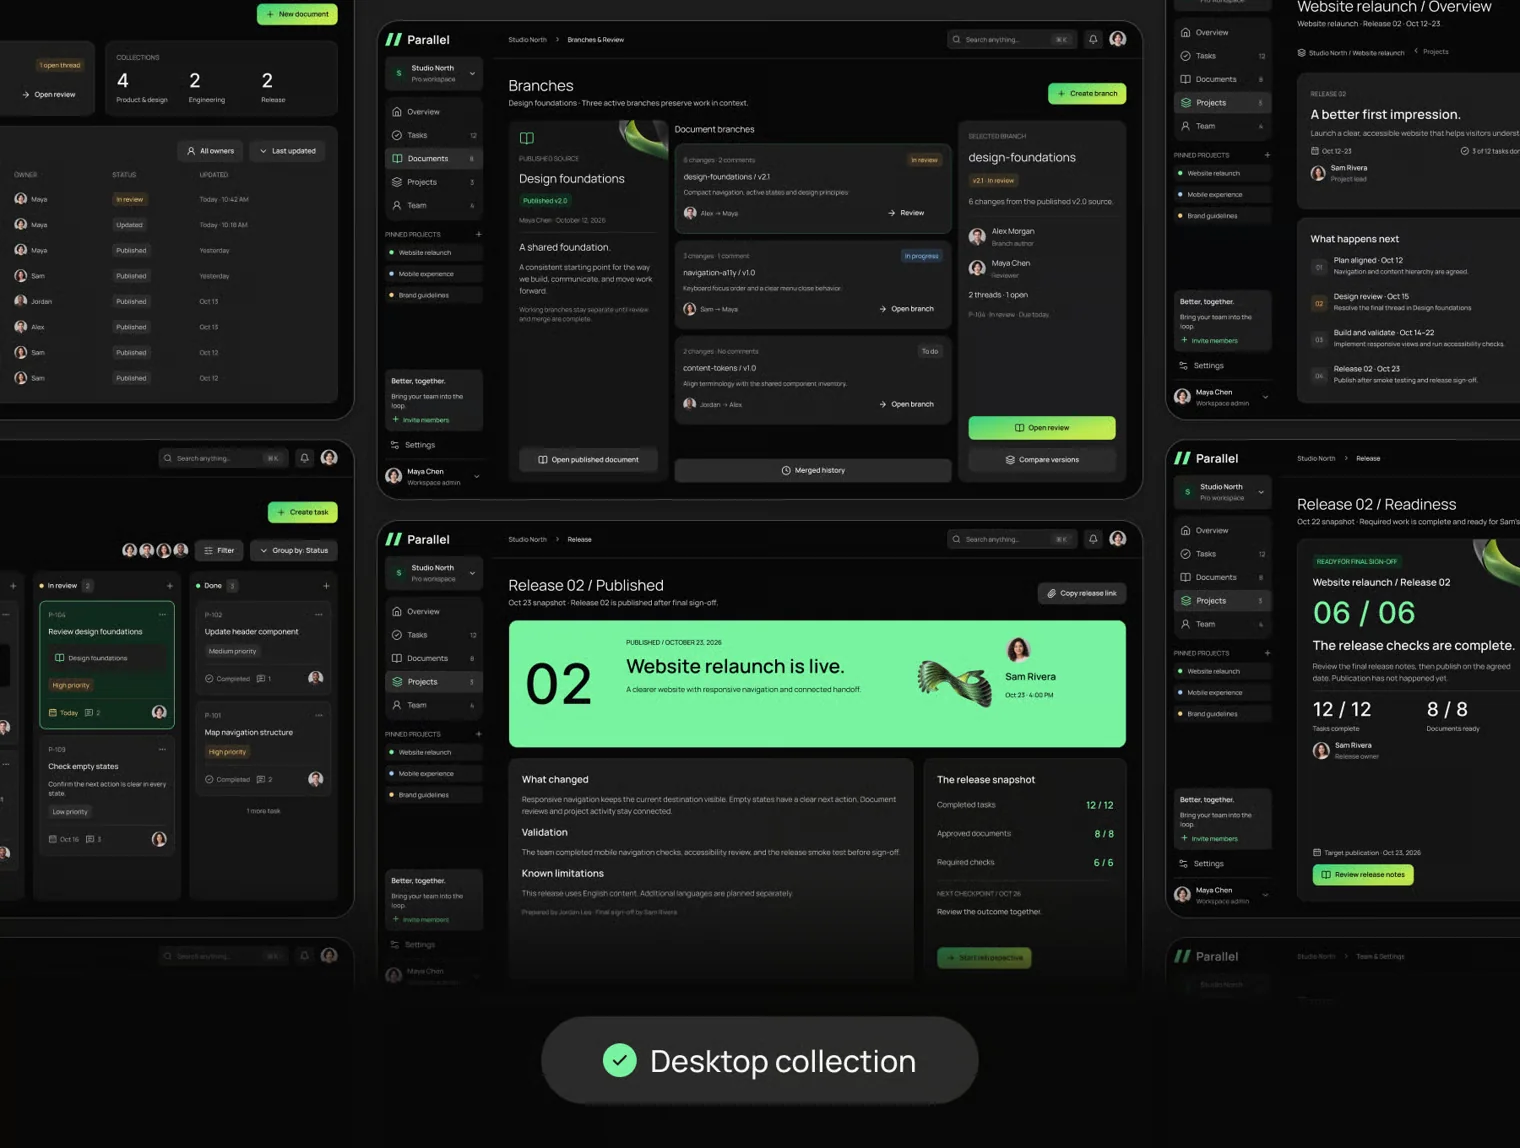Screen dimensions: 1520x1148
Task: Click Compare versions for design-foundations
Action: [1042, 460]
